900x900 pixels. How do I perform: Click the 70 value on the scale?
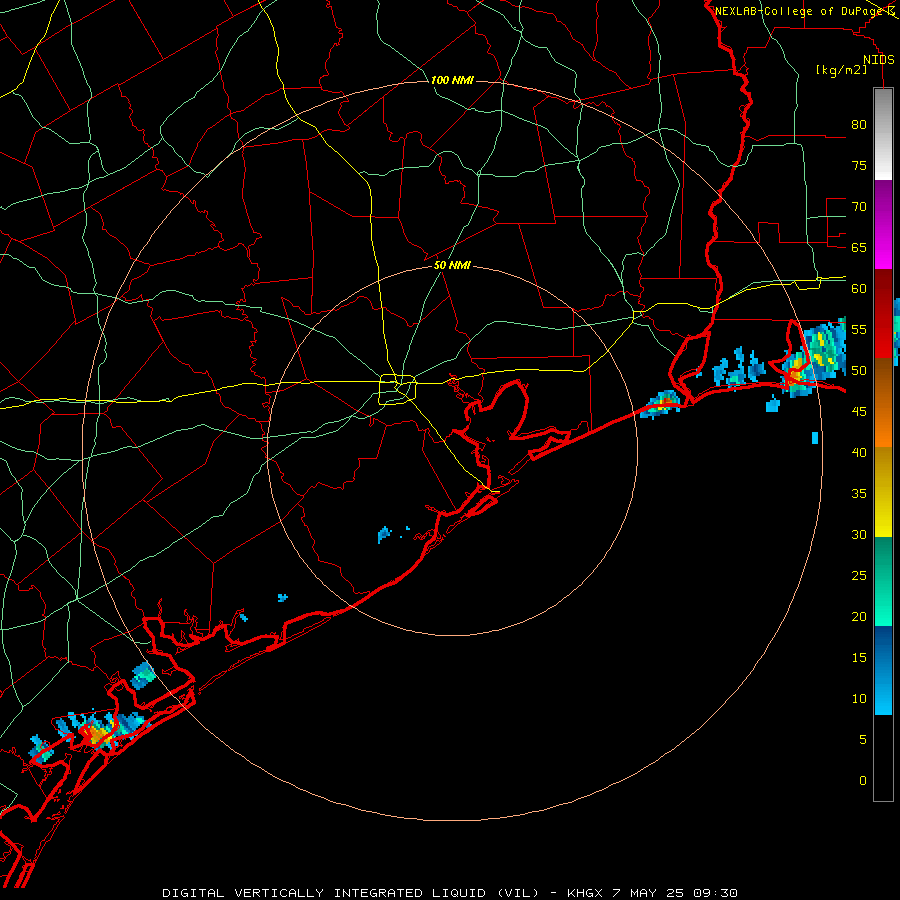coord(859,207)
